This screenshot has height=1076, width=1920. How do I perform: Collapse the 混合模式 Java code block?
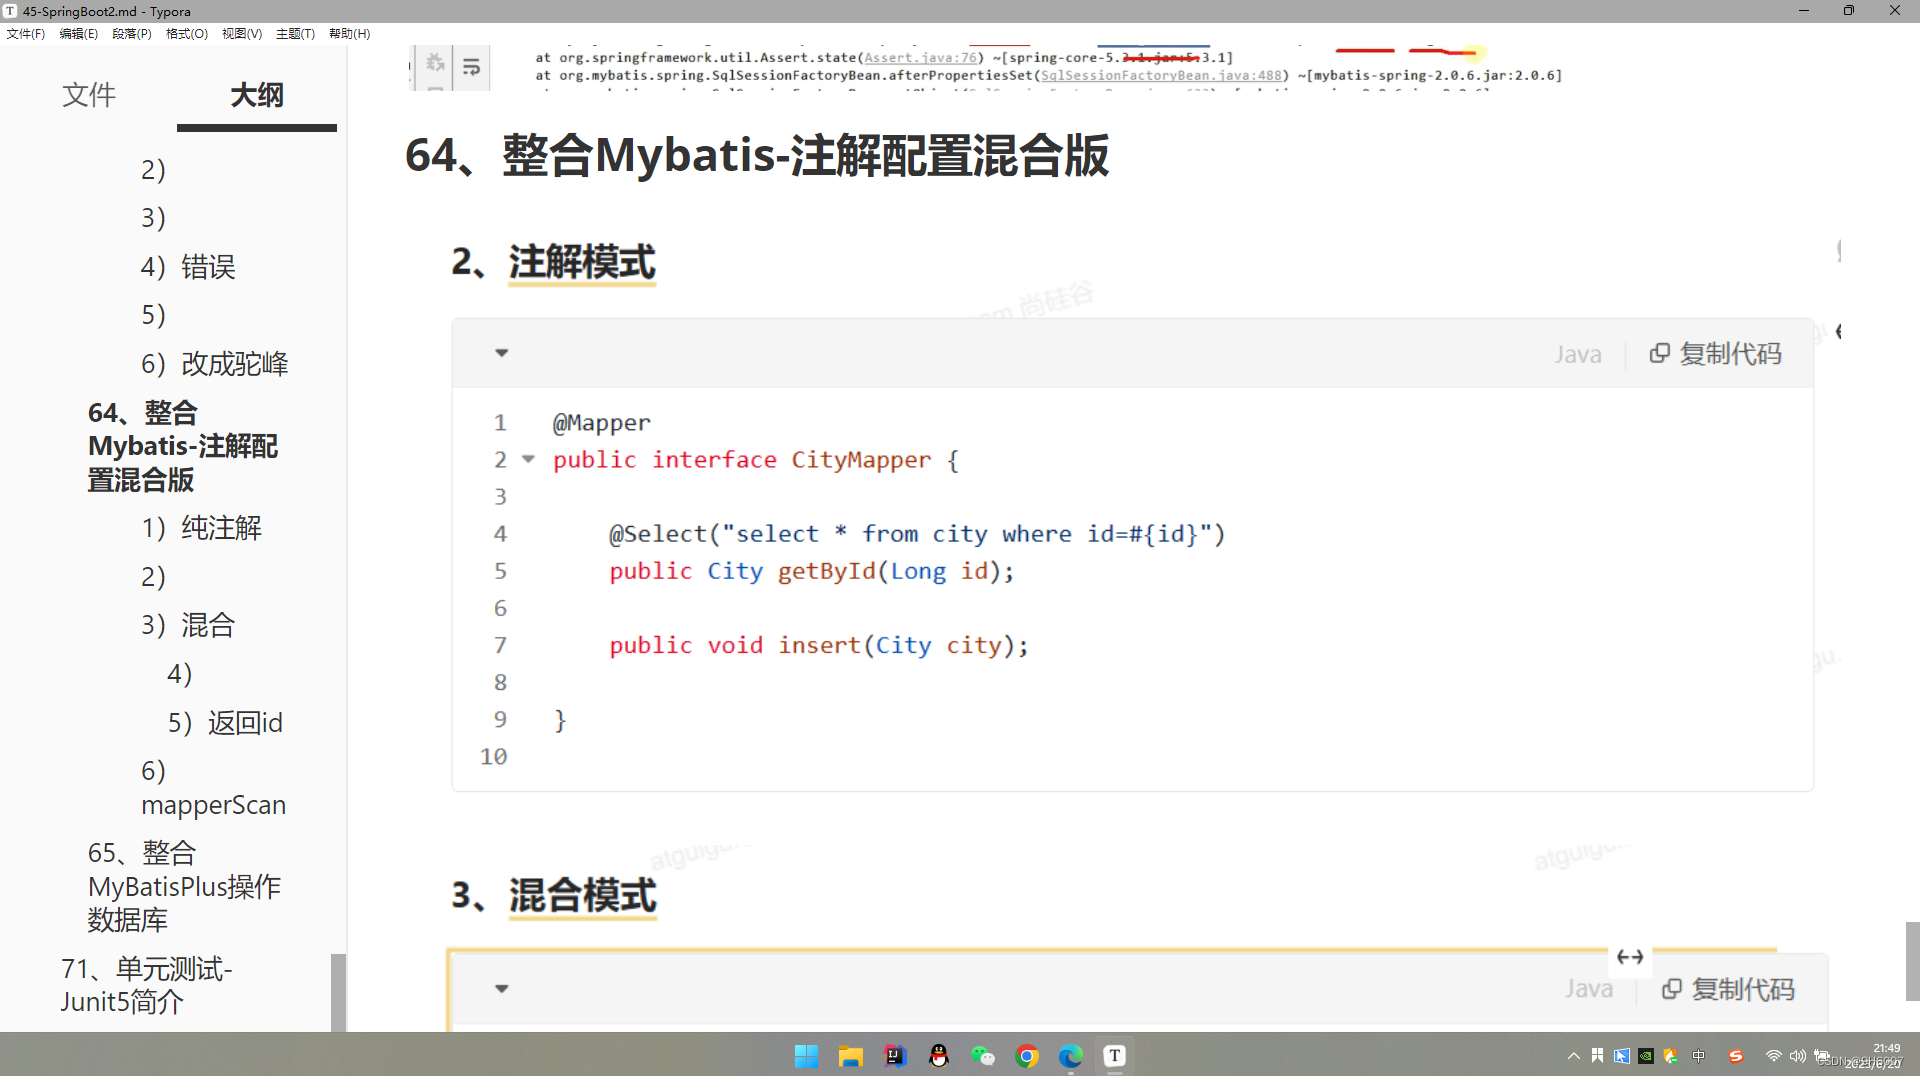502,989
